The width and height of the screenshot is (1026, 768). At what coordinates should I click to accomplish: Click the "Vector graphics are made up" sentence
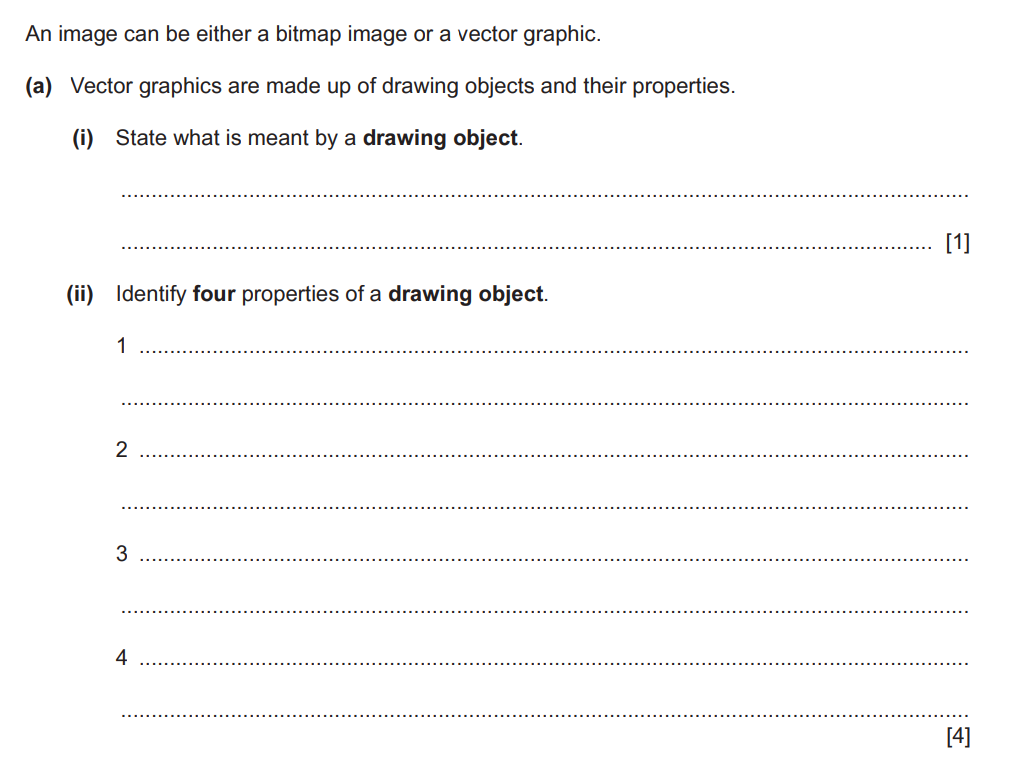(402, 86)
